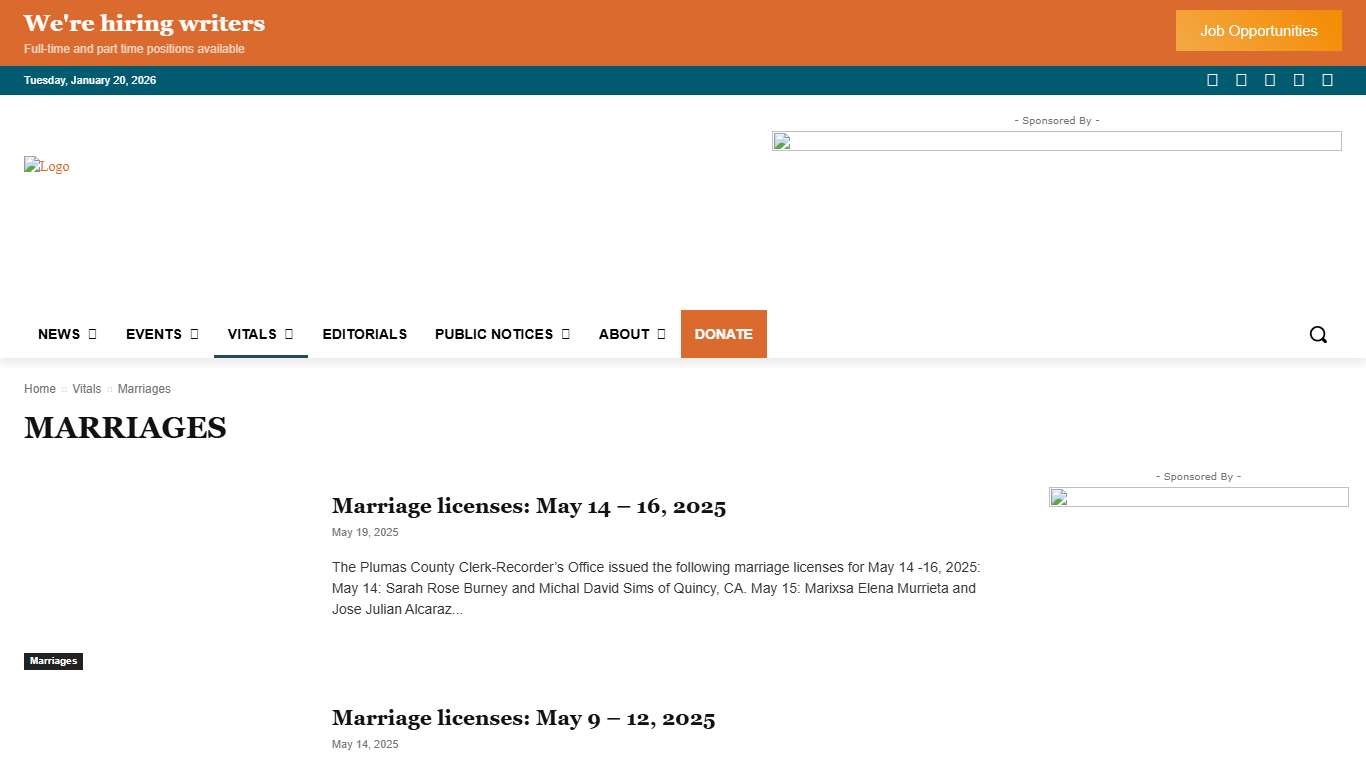Open the first social media icon in header
The image size is (1366, 768).
click(1212, 79)
